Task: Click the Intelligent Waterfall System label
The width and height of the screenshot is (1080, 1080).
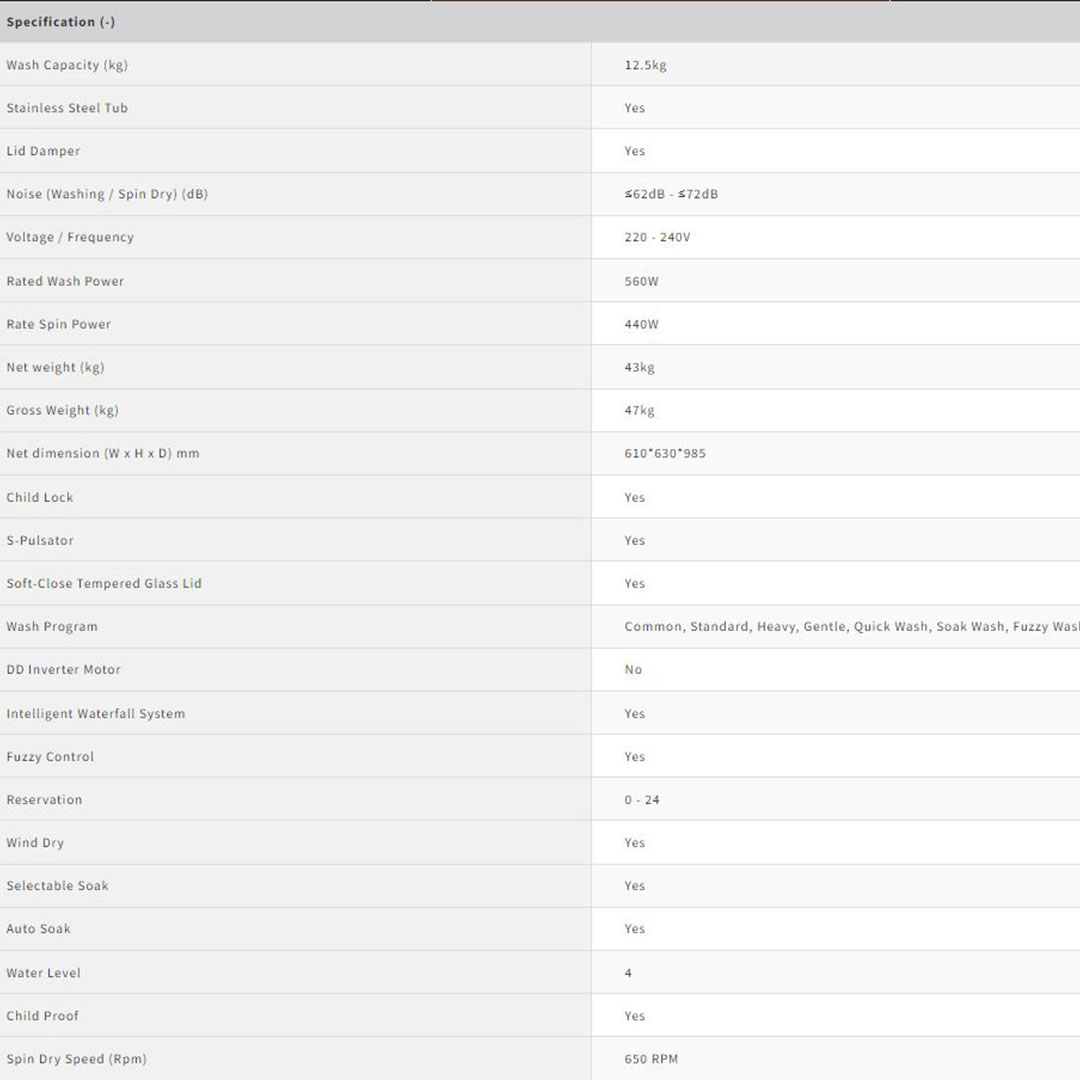Action: [x=95, y=713]
